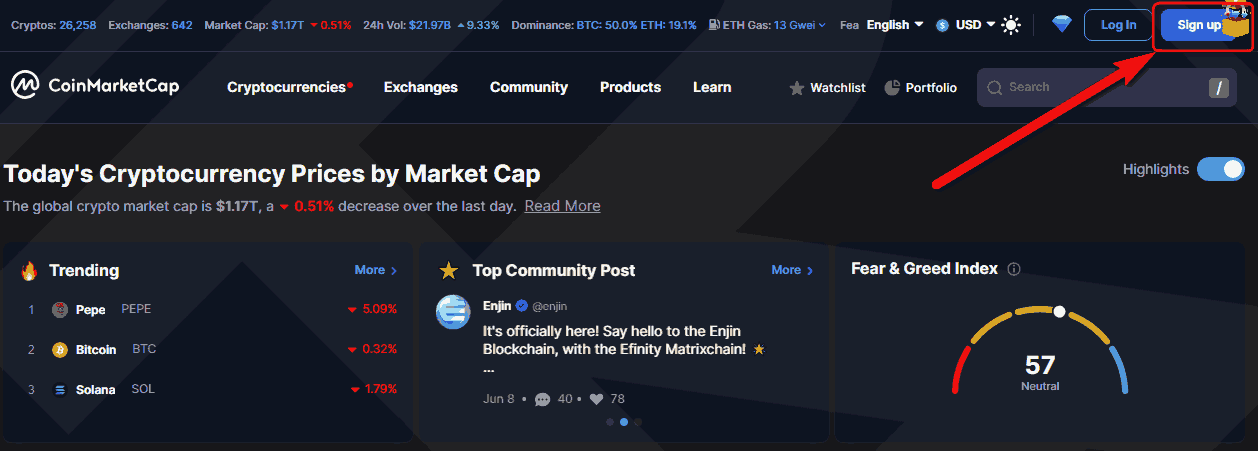Viewport: 1258px width, 451px height.
Task: Open the Community menu
Action: tap(529, 87)
